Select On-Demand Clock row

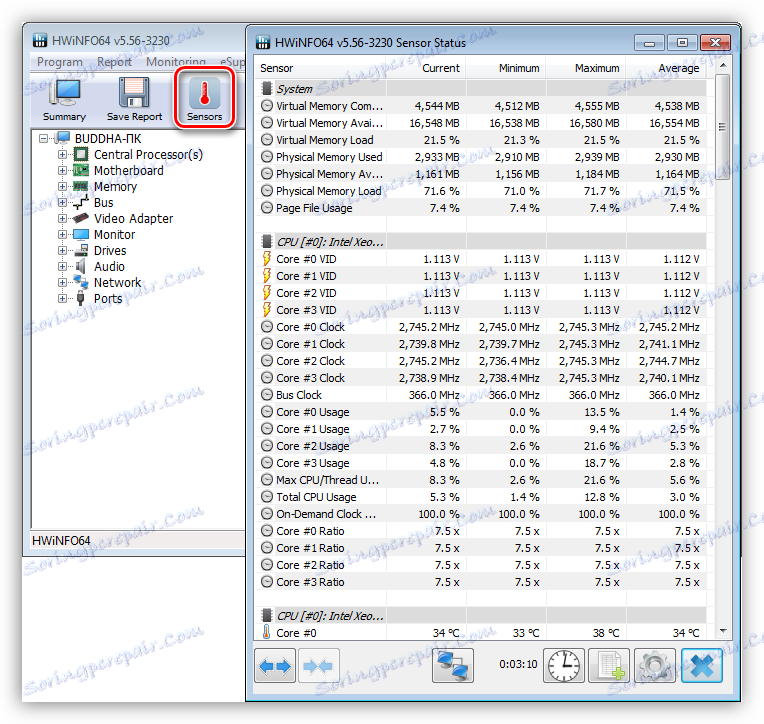tap(481, 514)
